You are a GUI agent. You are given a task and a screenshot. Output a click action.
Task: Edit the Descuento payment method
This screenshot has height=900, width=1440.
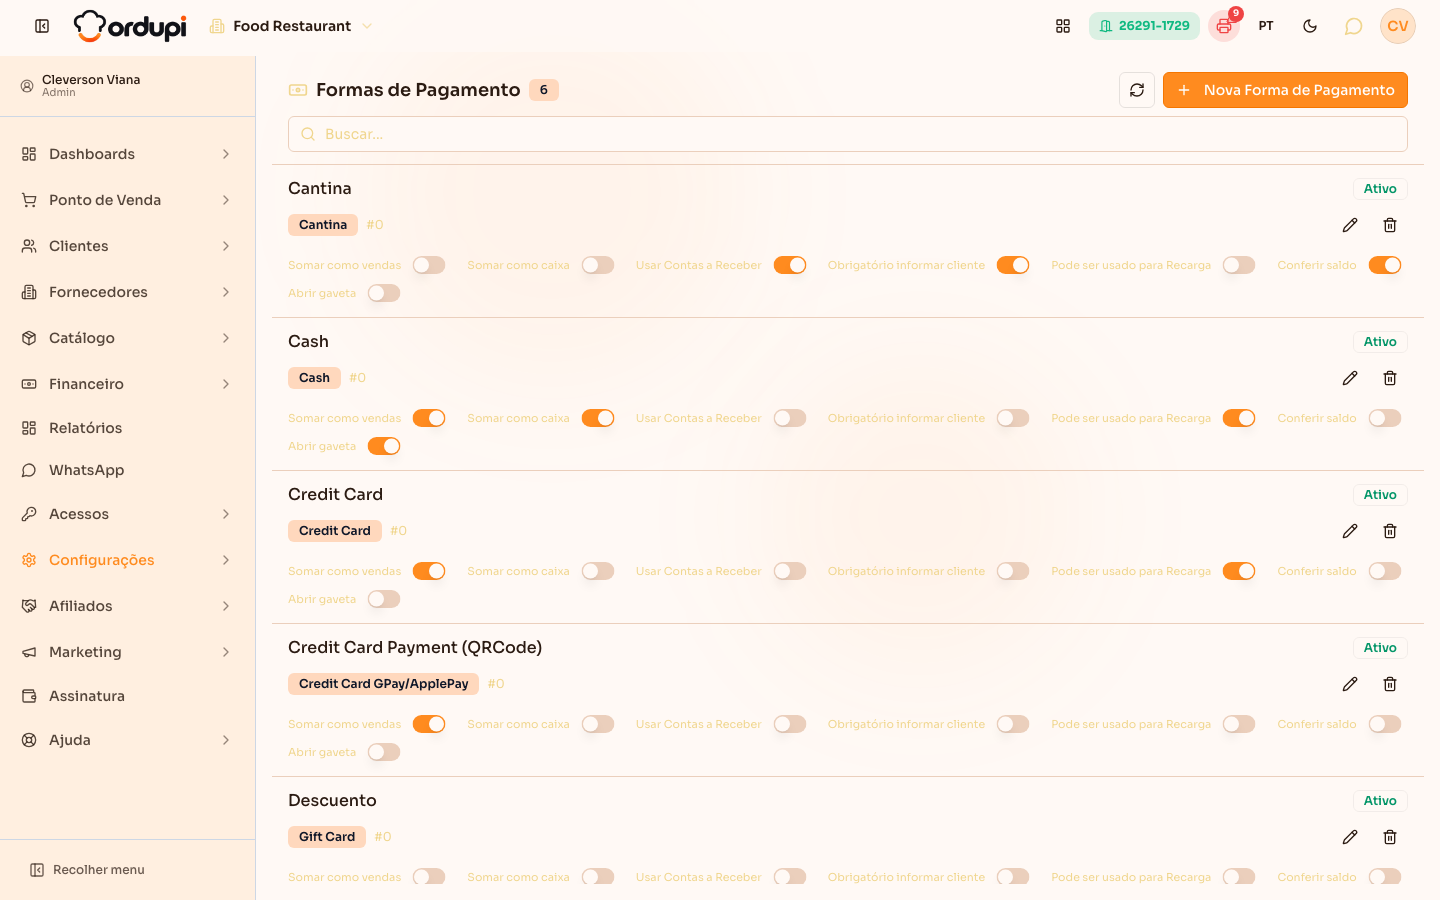tap(1350, 837)
